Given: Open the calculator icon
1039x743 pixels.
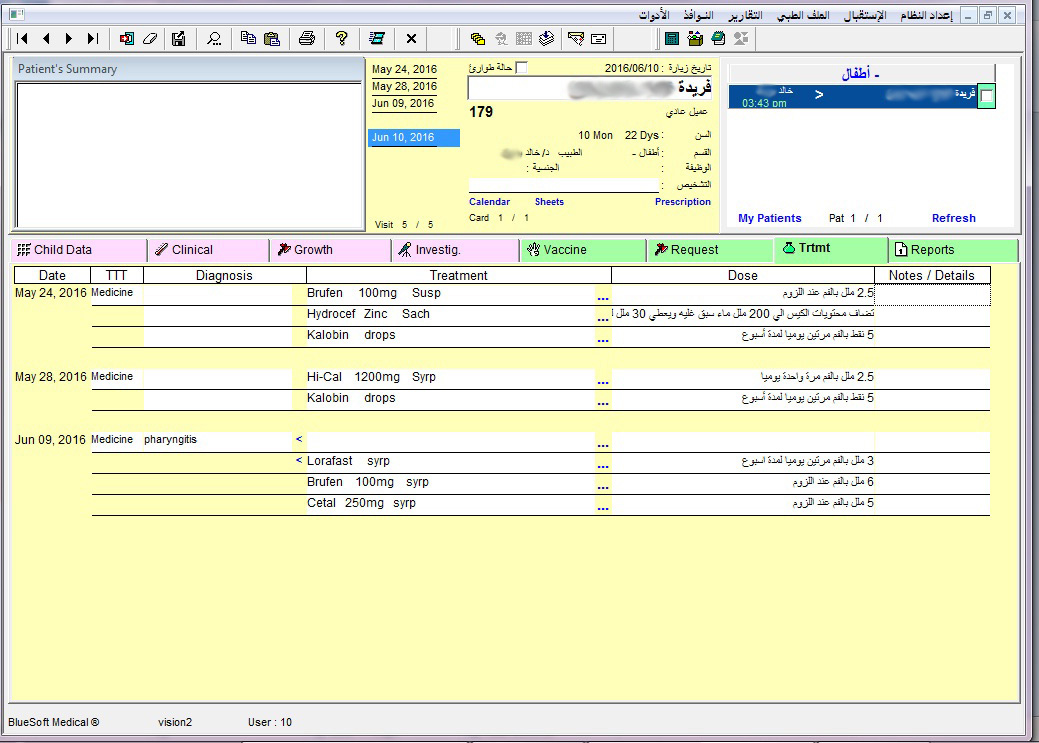Looking at the screenshot, I should [x=672, y=38].
